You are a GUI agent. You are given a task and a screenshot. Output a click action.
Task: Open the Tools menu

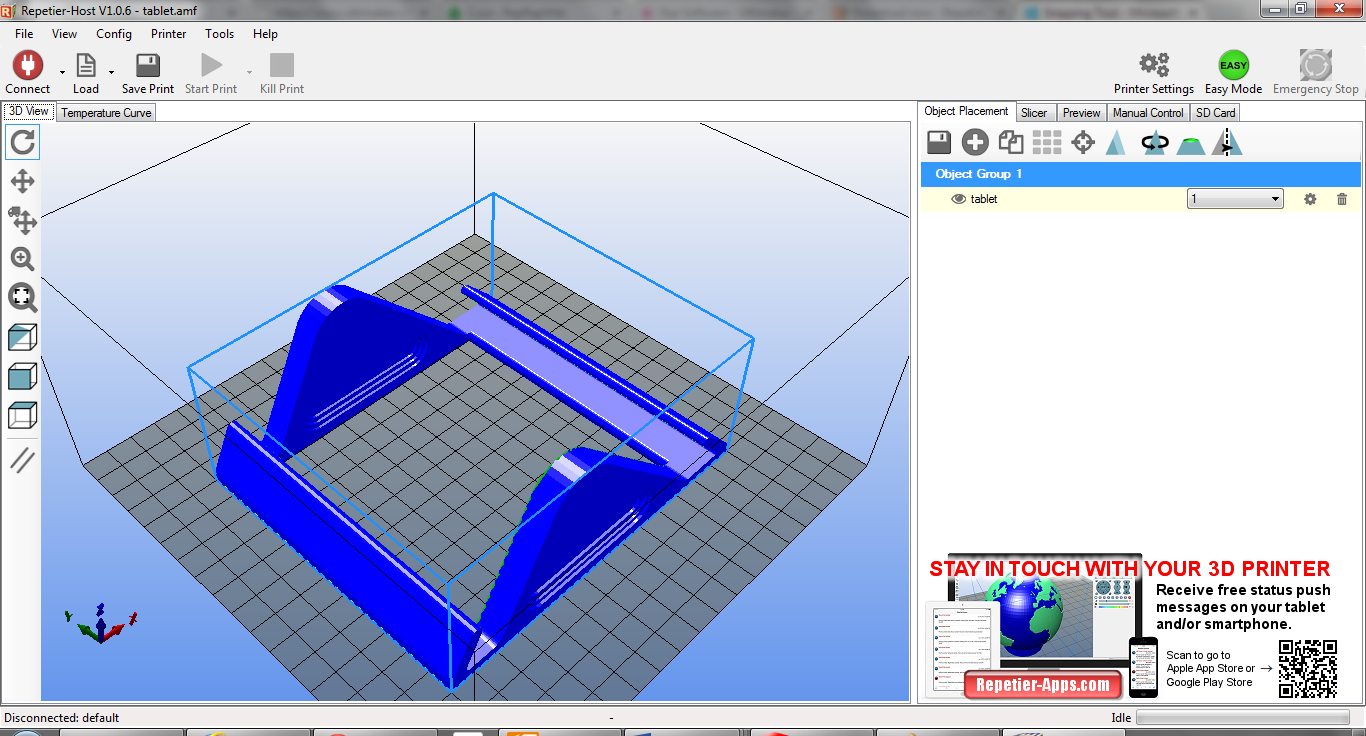220,34
